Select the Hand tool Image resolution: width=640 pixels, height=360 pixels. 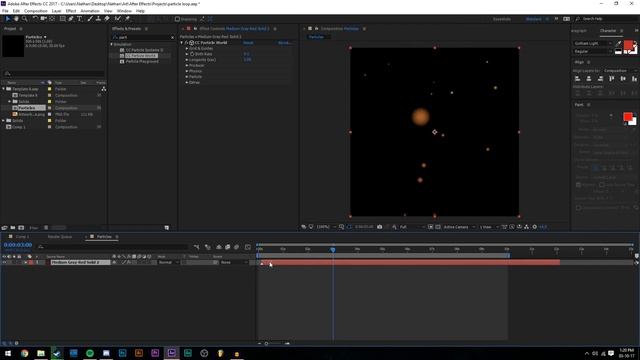point(16,19)
